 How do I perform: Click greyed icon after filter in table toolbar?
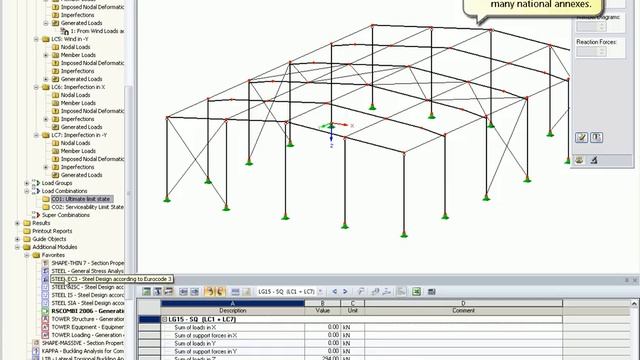[376, 291]
